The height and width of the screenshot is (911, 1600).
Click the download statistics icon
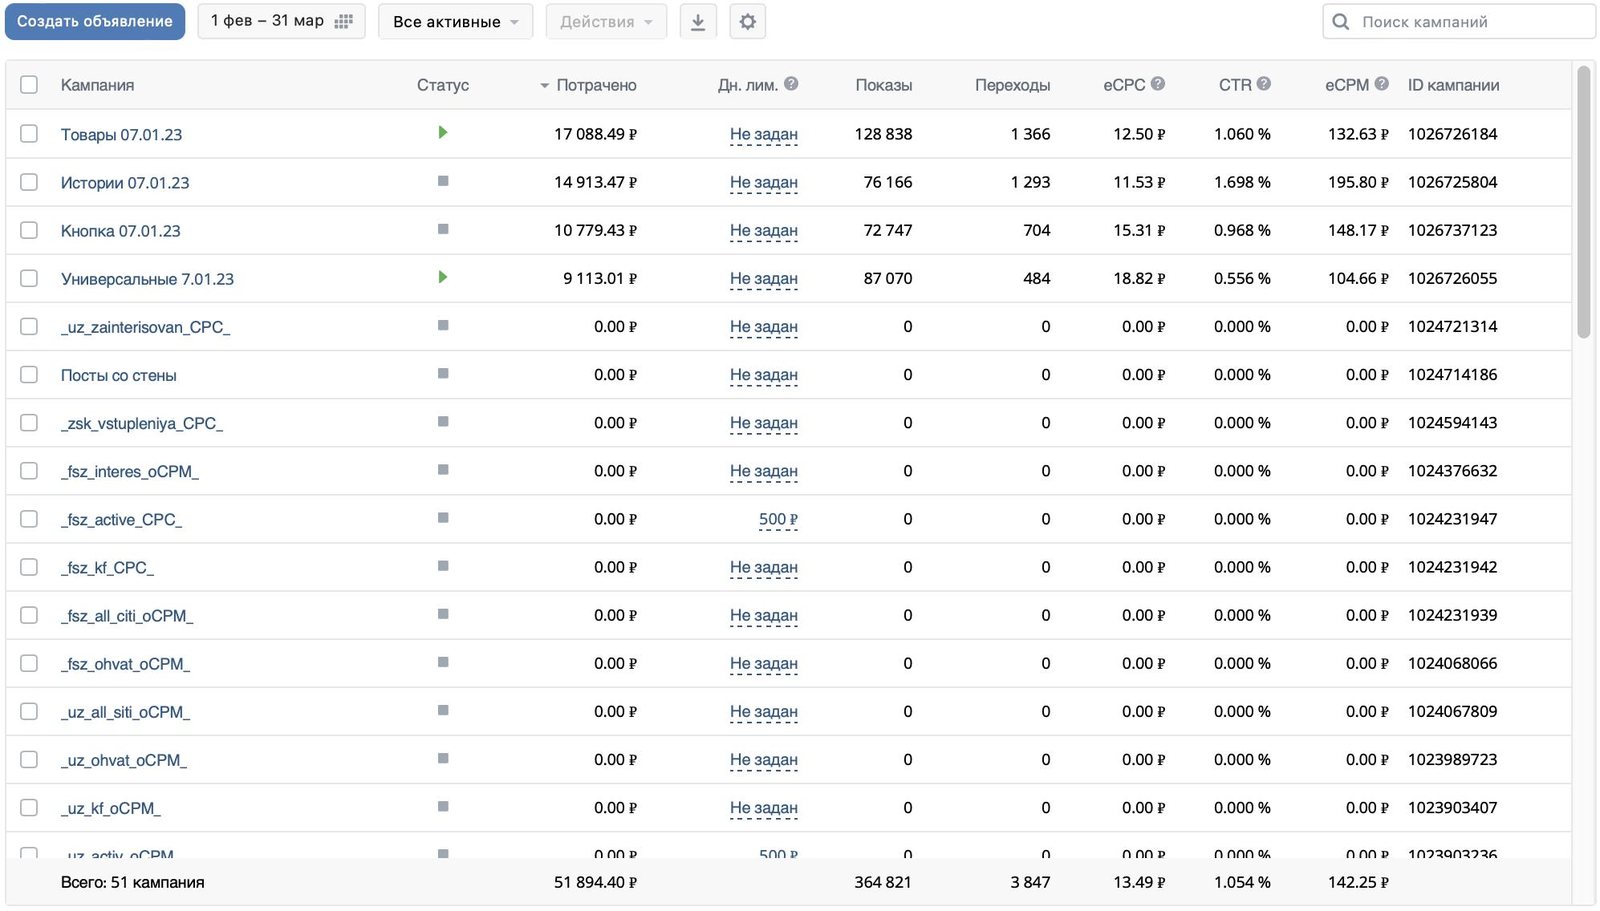[x=698, y=22]
